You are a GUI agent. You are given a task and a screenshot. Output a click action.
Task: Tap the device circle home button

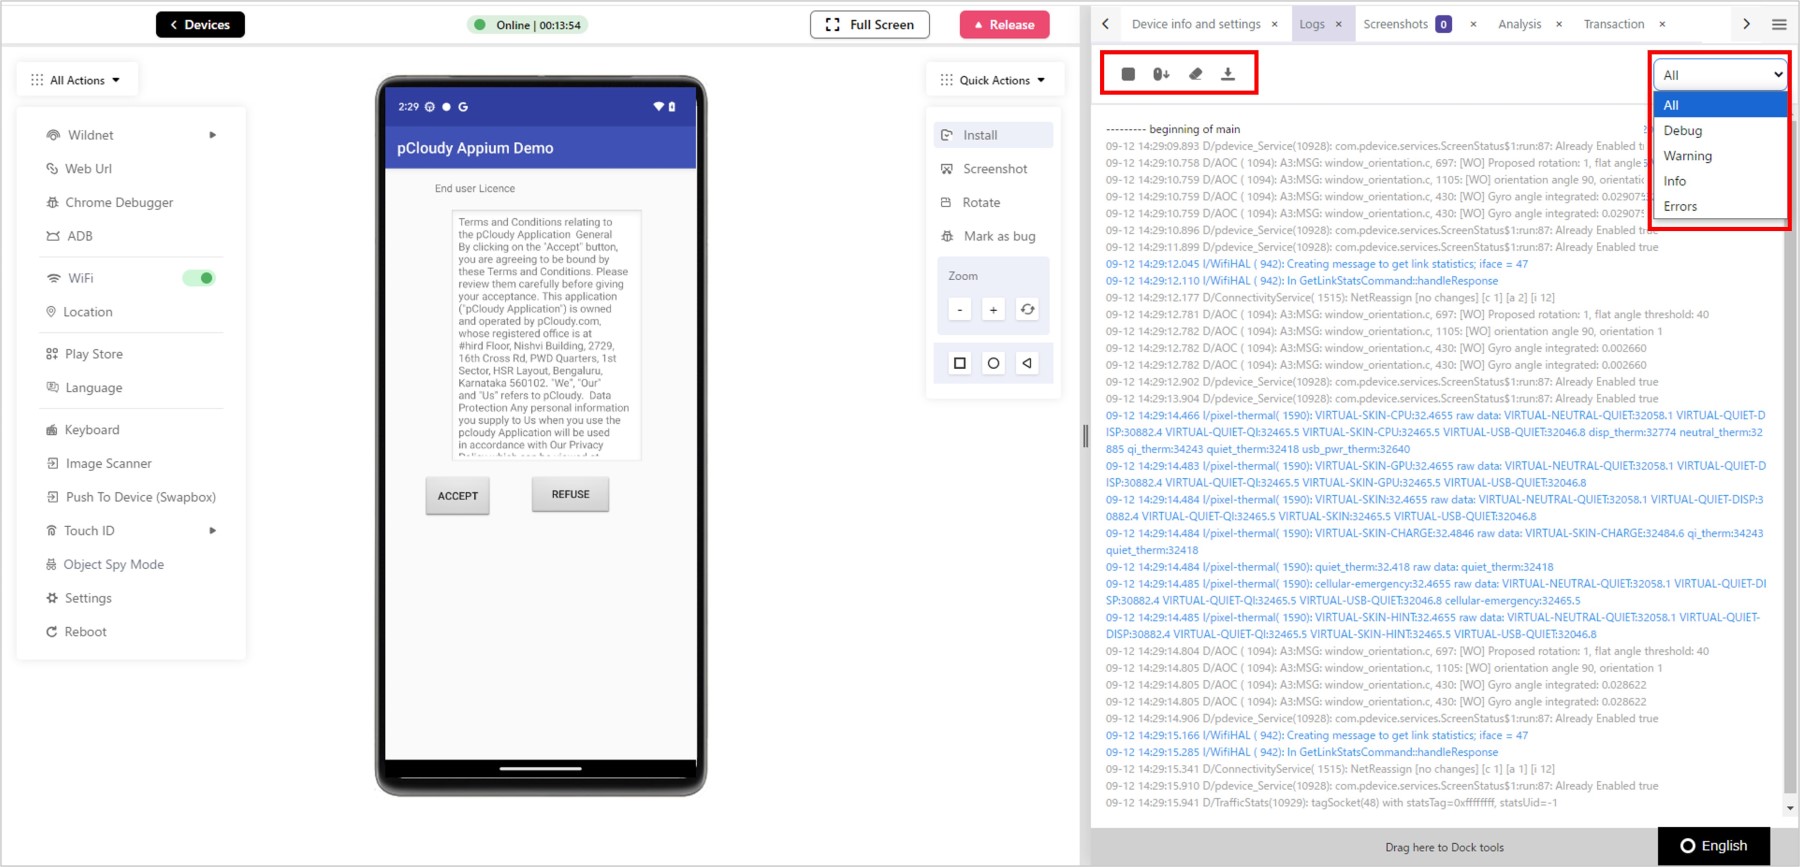tap(993, 363)
